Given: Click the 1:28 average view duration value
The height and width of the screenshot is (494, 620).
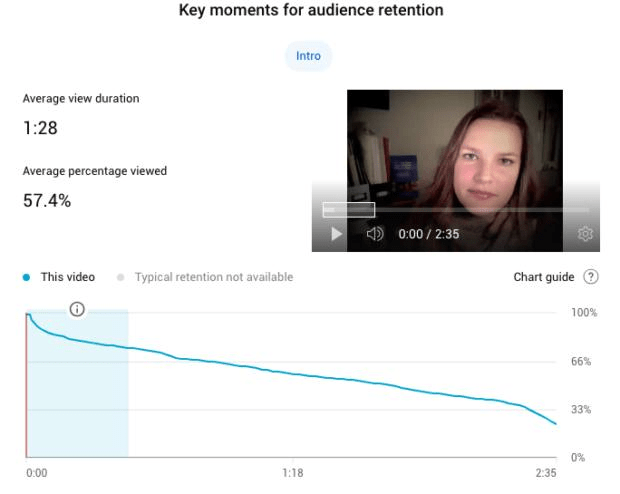Looking at the screenshot, I should (x=37, y=131).
